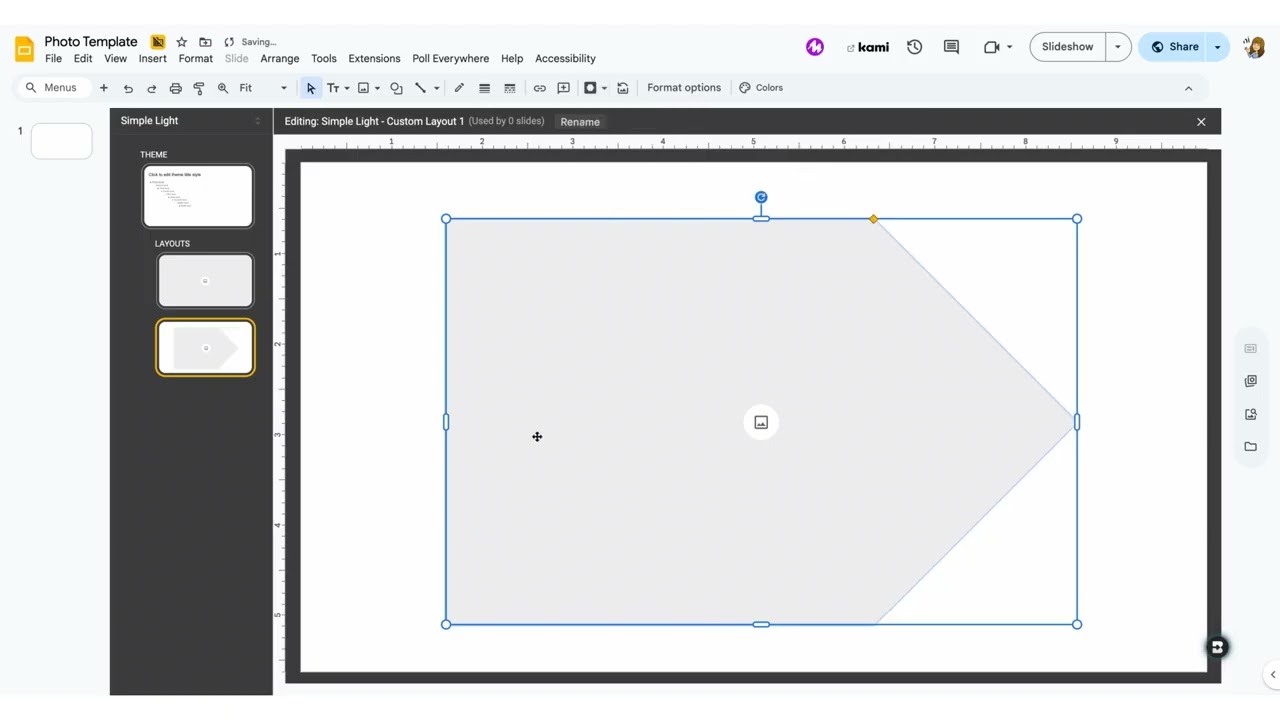The image size is (1280, 720).
Task: Select the Line tool
Action: point(420,88)
